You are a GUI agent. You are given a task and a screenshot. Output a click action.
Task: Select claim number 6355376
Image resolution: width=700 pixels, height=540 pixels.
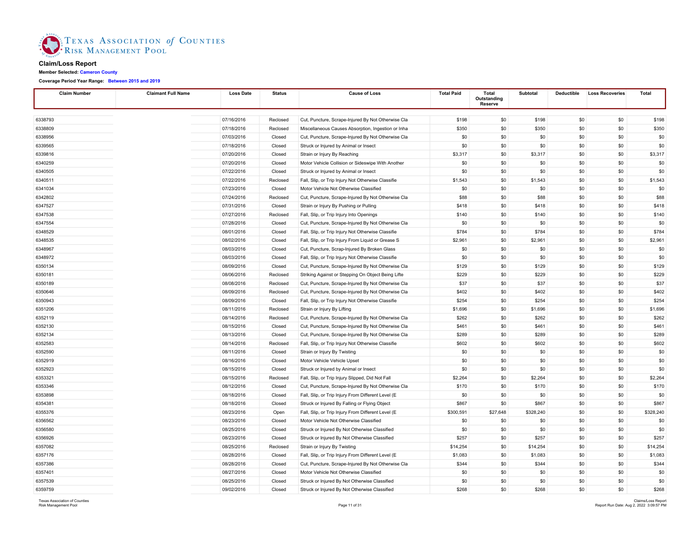(45, 412)
